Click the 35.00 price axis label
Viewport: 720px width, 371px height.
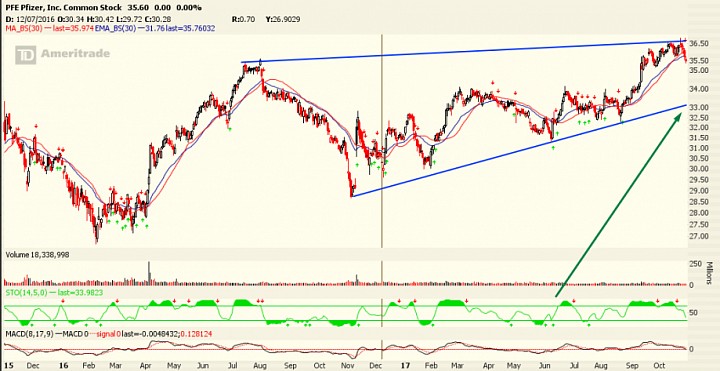[x=699, y=70]
